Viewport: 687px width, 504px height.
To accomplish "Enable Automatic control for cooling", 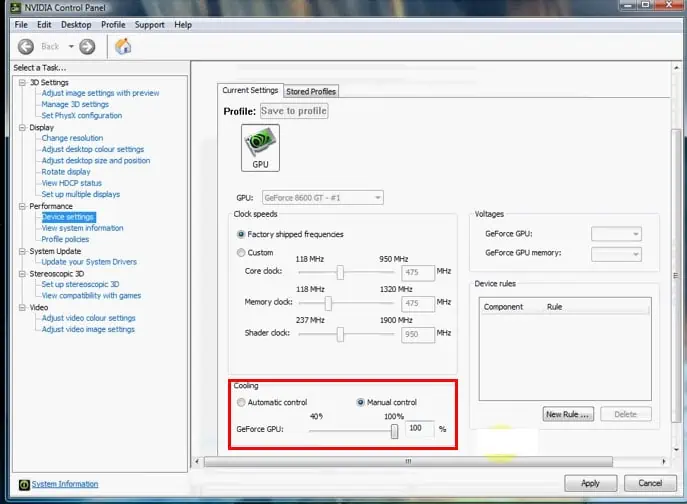I will pos(241,402).
